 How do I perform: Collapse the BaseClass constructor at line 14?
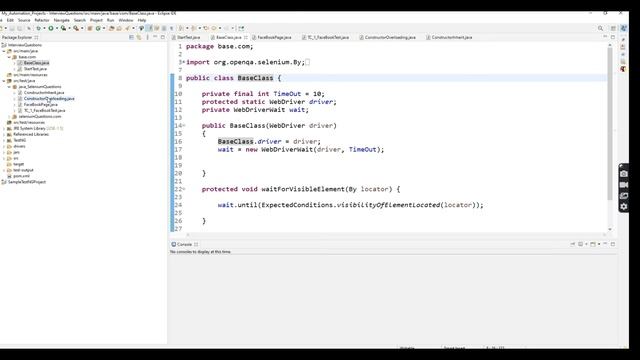(x=184, y=126)
